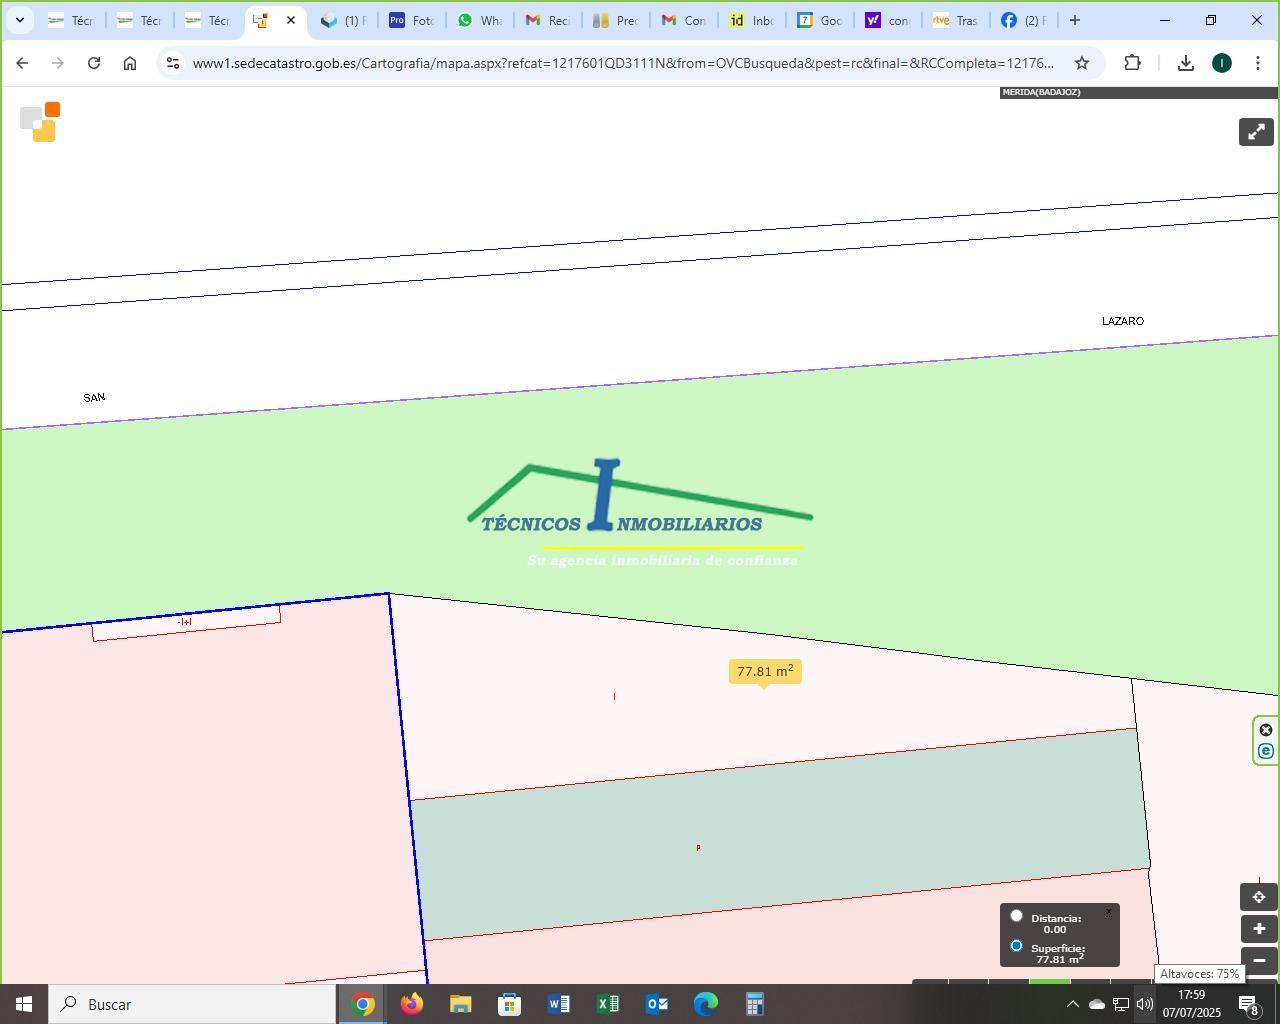
Task: Open the Extensions menu
Action: 1132,63
